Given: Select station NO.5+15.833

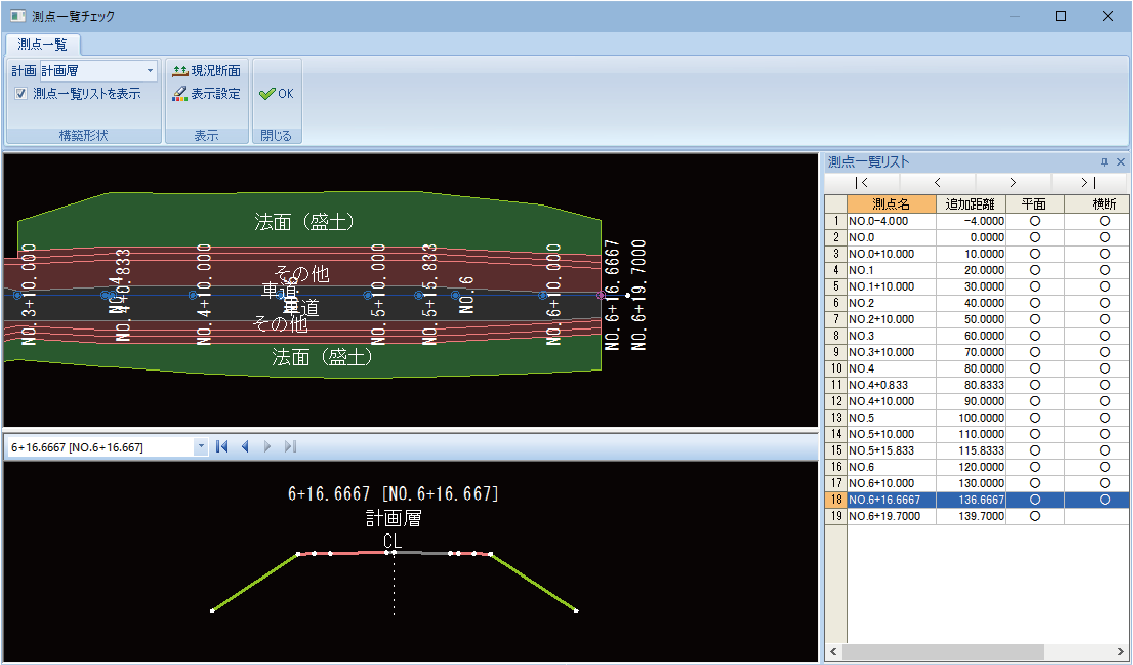Looking at the screenshot, I should coord(891,450).
